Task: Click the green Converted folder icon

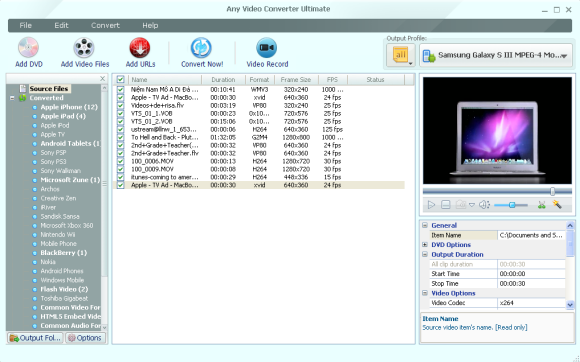Action: click(x=23, y=98)
